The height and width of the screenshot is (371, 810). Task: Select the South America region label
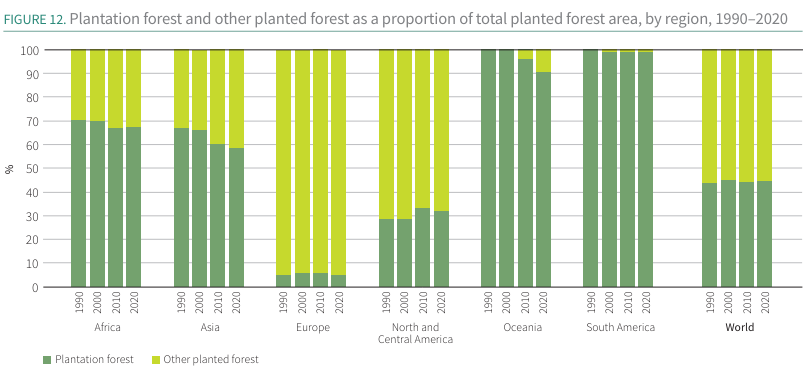pyautogui.click(x=620, y=328)
